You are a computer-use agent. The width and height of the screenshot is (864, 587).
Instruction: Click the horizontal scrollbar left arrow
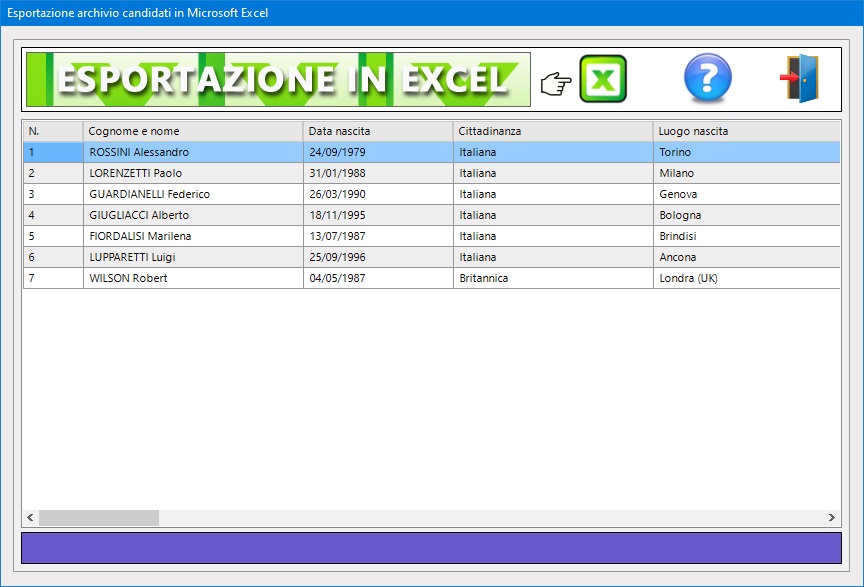(30, 518)
